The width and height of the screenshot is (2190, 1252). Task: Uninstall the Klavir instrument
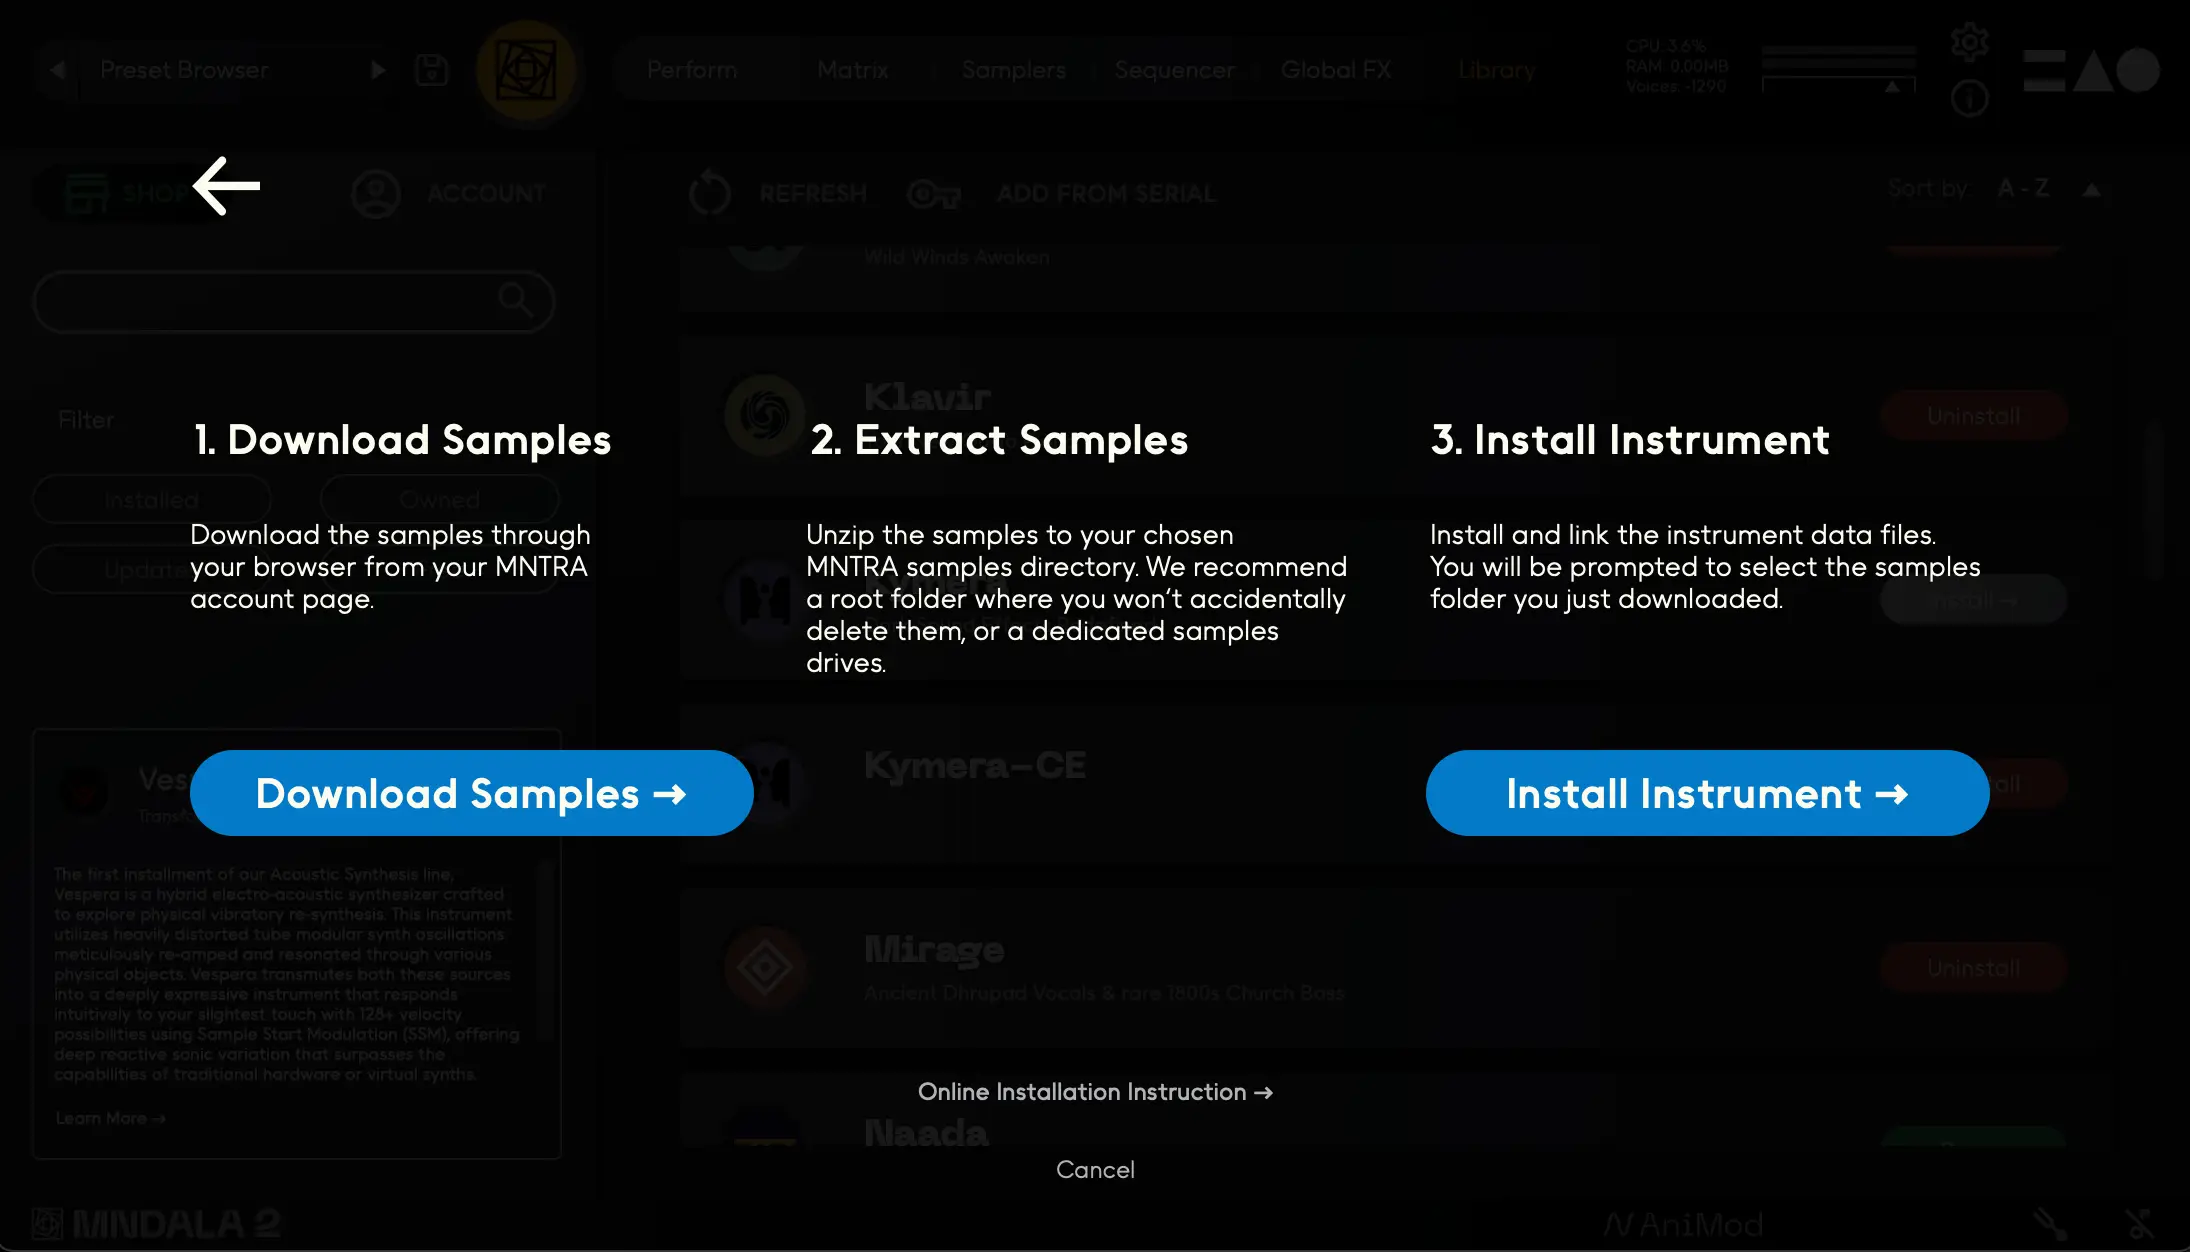pyautogui.click(x=1973, y=416)
